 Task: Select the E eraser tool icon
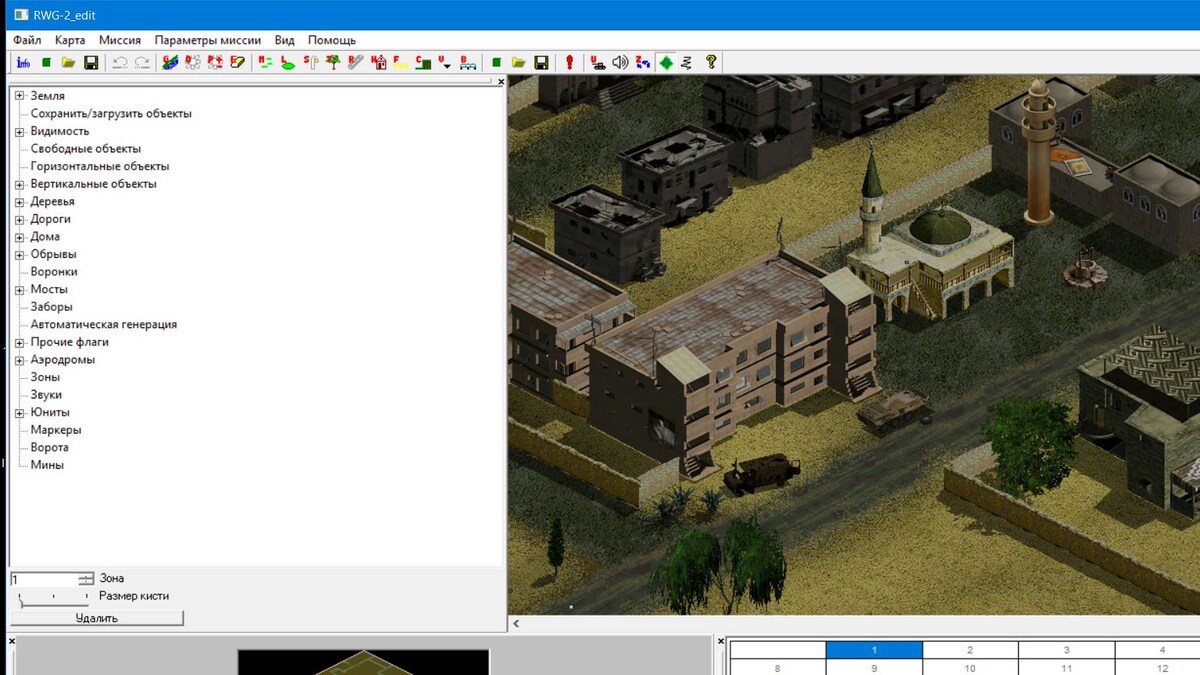pyautogui.click(x=238, y=62)
